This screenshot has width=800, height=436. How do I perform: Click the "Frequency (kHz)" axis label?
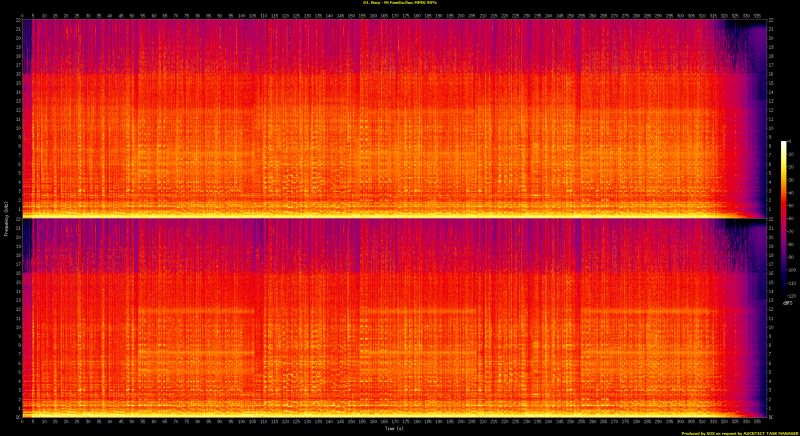[x=6, y=218]
